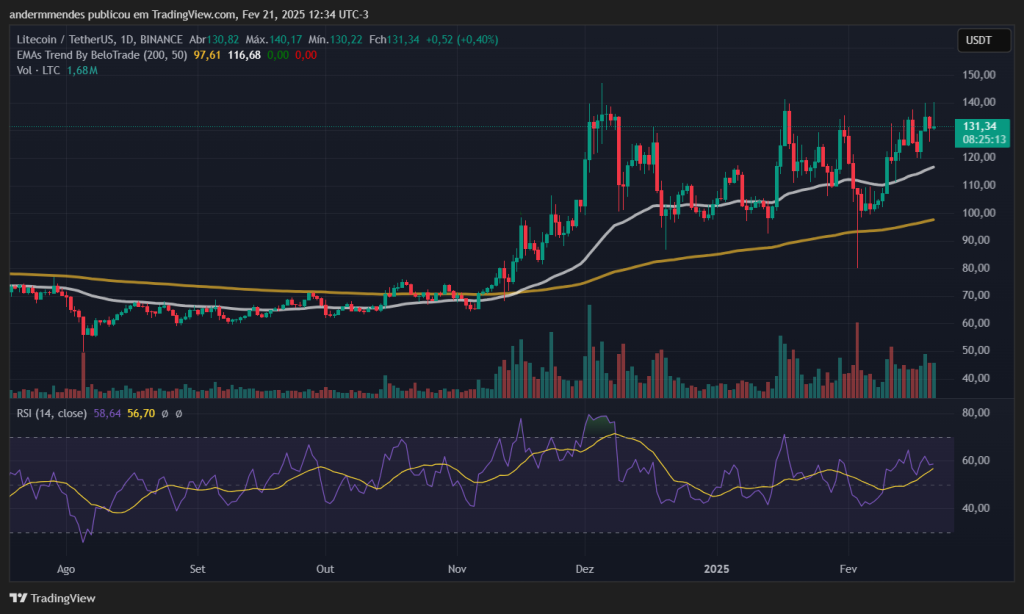Click the RSI (14, close) indicator label

[52, 413]
